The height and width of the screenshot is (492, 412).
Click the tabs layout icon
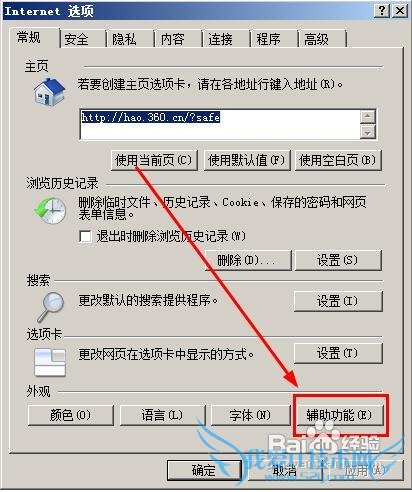(50, 362)
